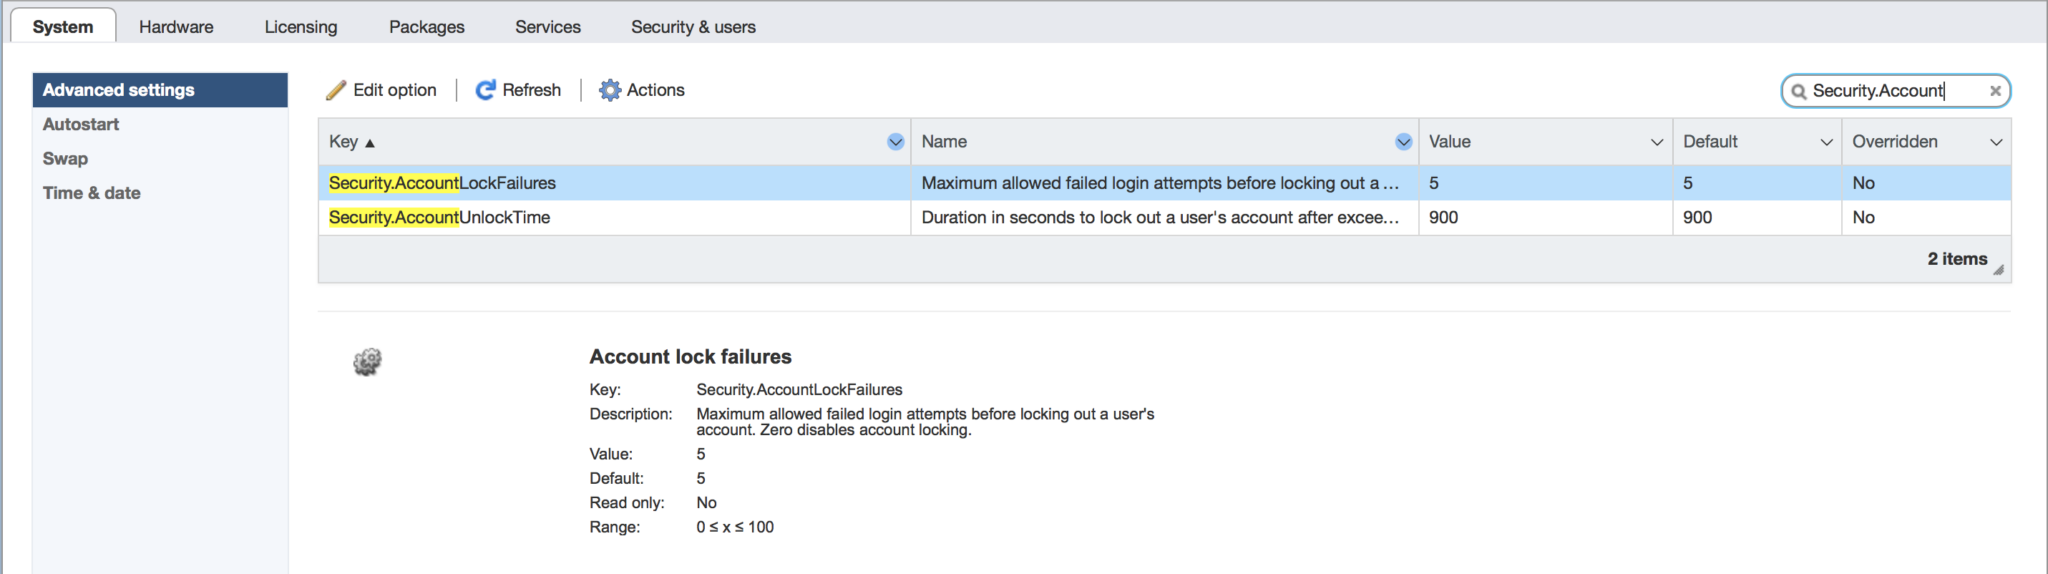Clear the search field with X icon
This screenshot has height=574, width=2048.
(1995, 91)
